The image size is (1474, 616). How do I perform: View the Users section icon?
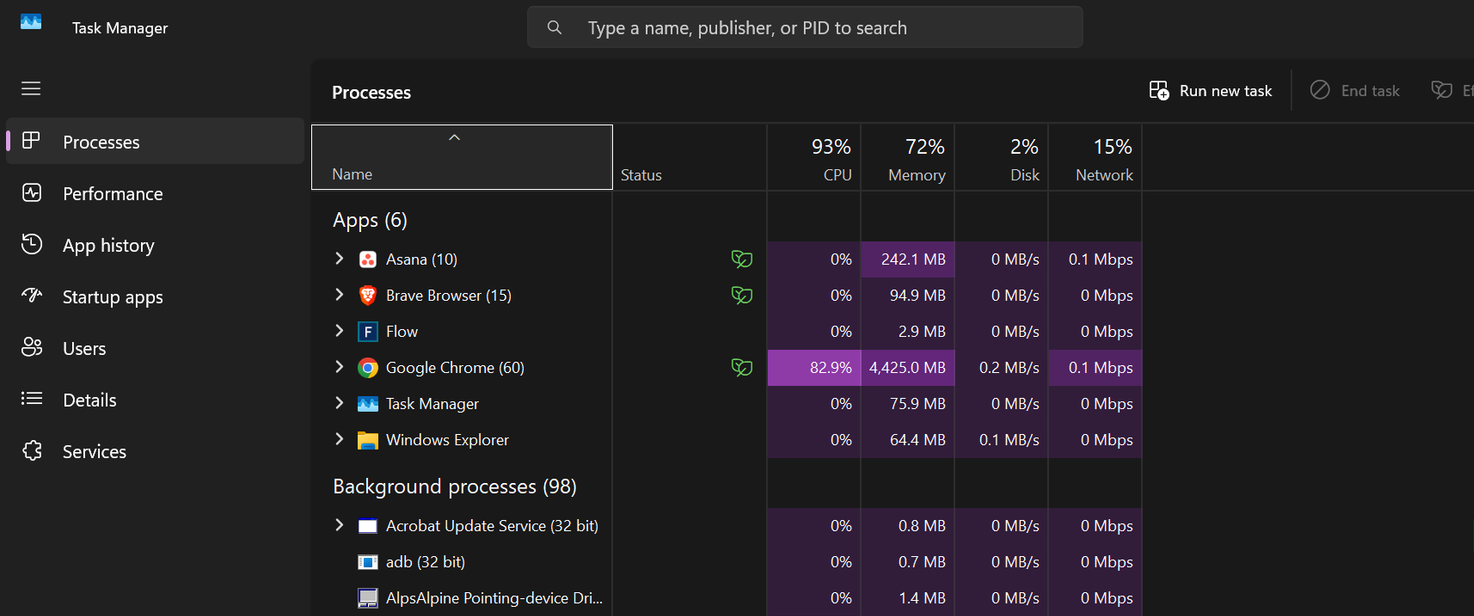coord(31,348)
